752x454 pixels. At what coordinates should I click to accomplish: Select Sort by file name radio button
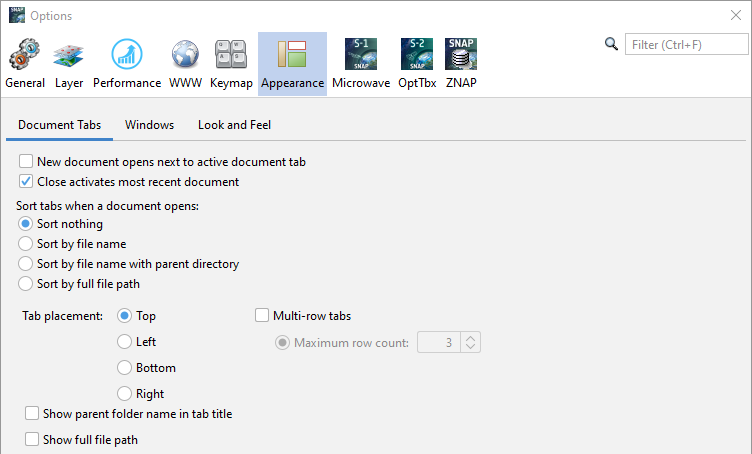click(26, 244)
